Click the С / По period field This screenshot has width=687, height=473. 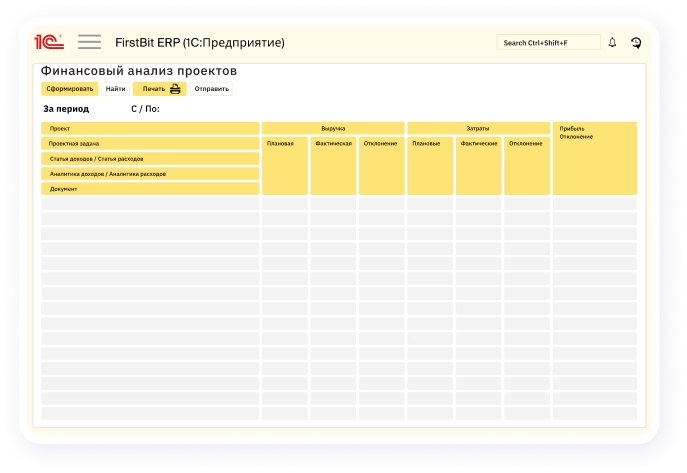click(x=145, y=109)
